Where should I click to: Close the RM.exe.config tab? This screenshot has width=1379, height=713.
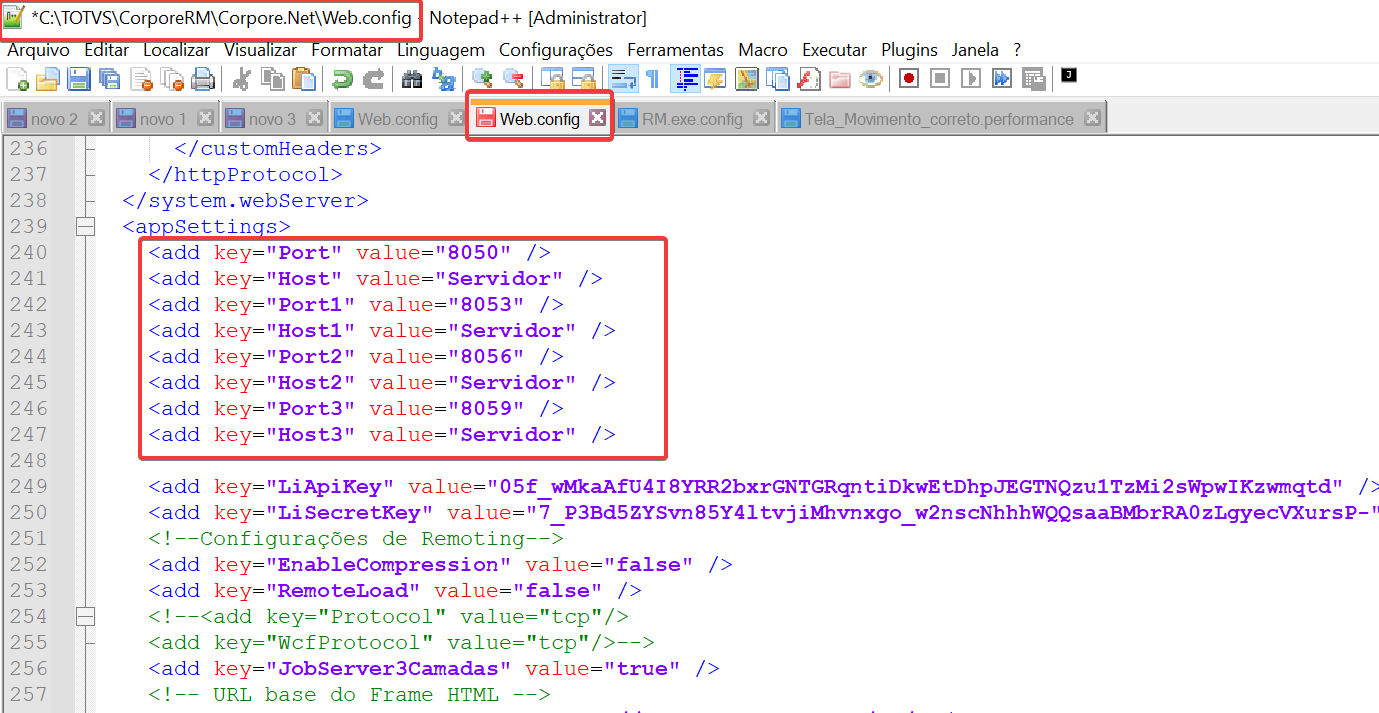pyautogui.click(x=761, y=118)
